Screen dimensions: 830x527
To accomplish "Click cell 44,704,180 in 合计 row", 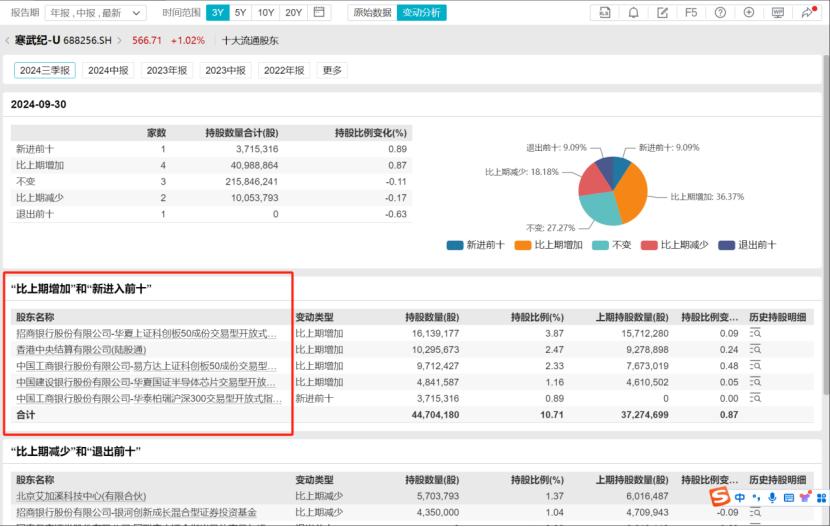I will click(435, 415).
